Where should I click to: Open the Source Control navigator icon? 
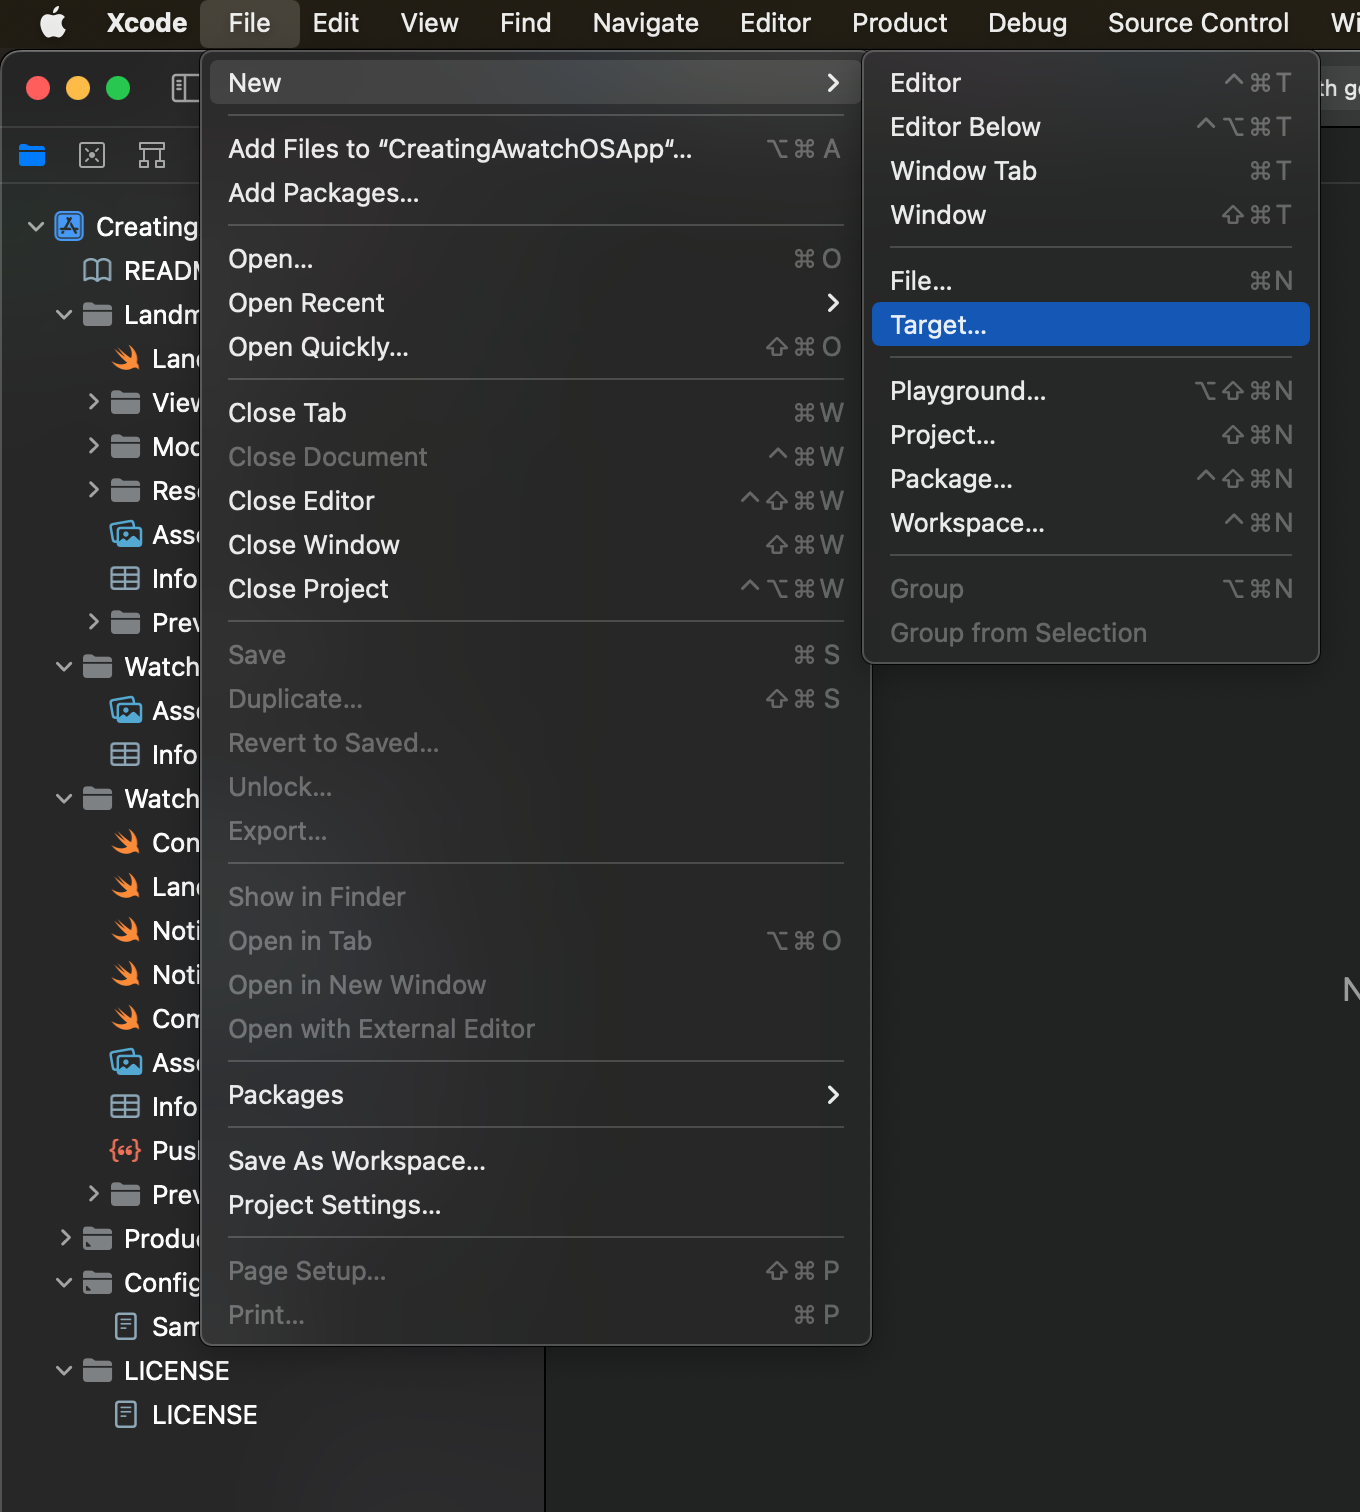(92, 155)
